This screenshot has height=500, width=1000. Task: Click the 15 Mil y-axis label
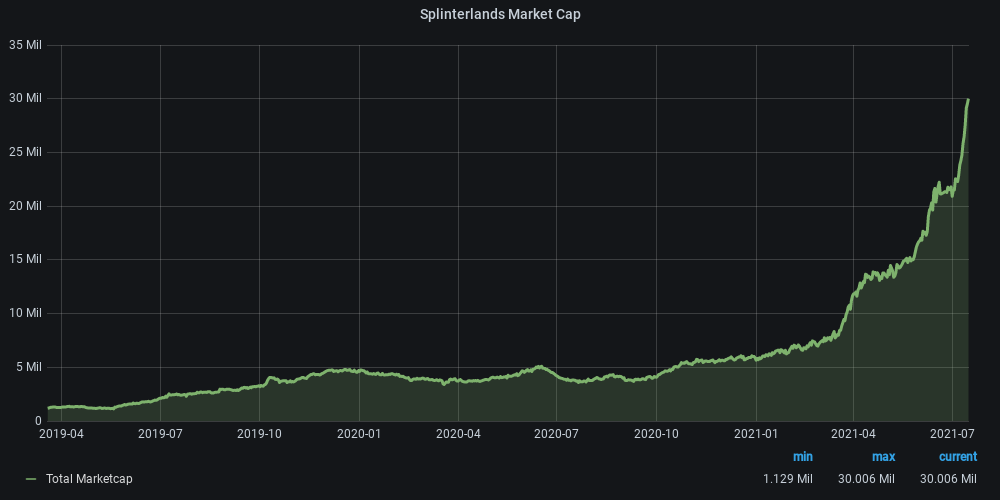coord(26,259)
